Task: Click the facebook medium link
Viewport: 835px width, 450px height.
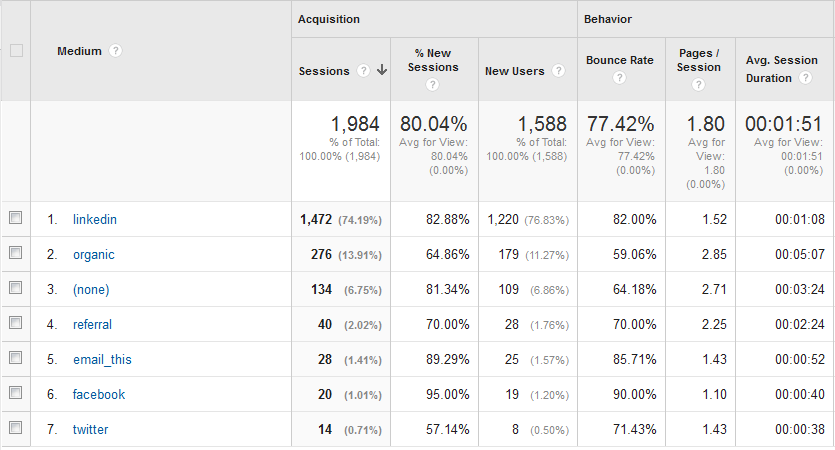Action: click(x=99, y=394)
